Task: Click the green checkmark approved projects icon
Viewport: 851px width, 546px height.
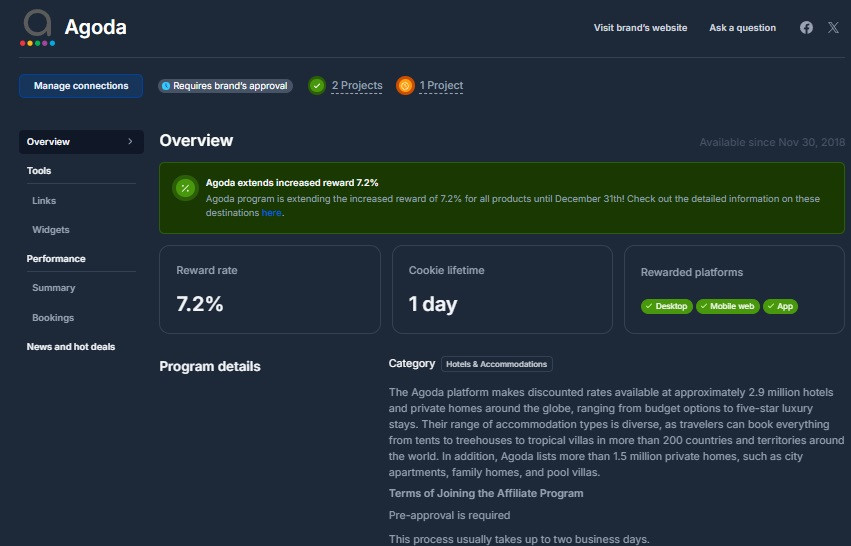Action: [317, 86]
